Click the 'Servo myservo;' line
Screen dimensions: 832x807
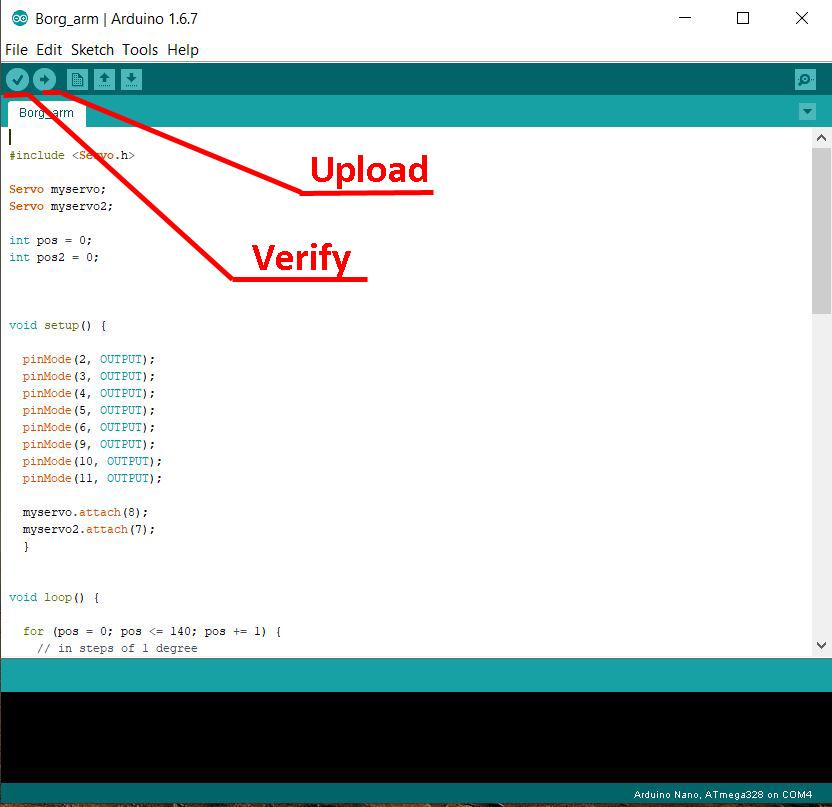click(57, 189)
